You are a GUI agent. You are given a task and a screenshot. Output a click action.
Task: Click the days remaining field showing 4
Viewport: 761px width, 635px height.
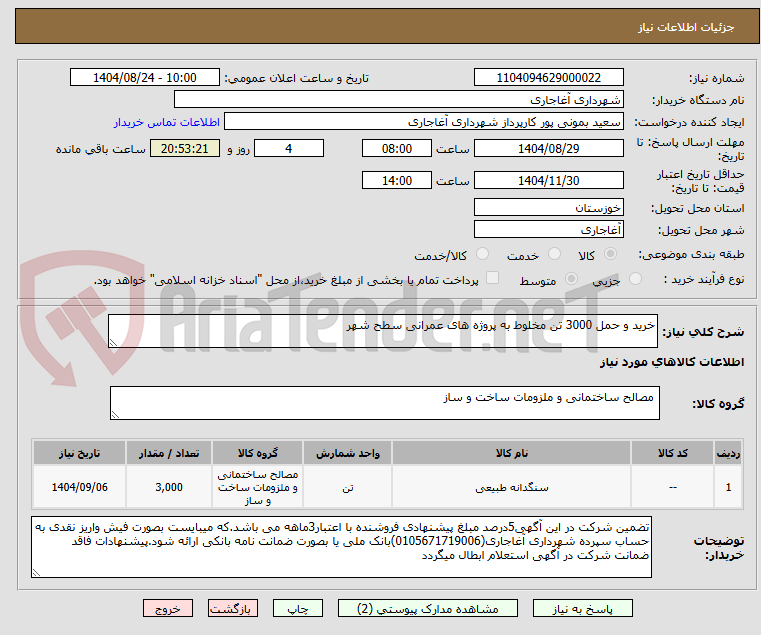(289, 148)
